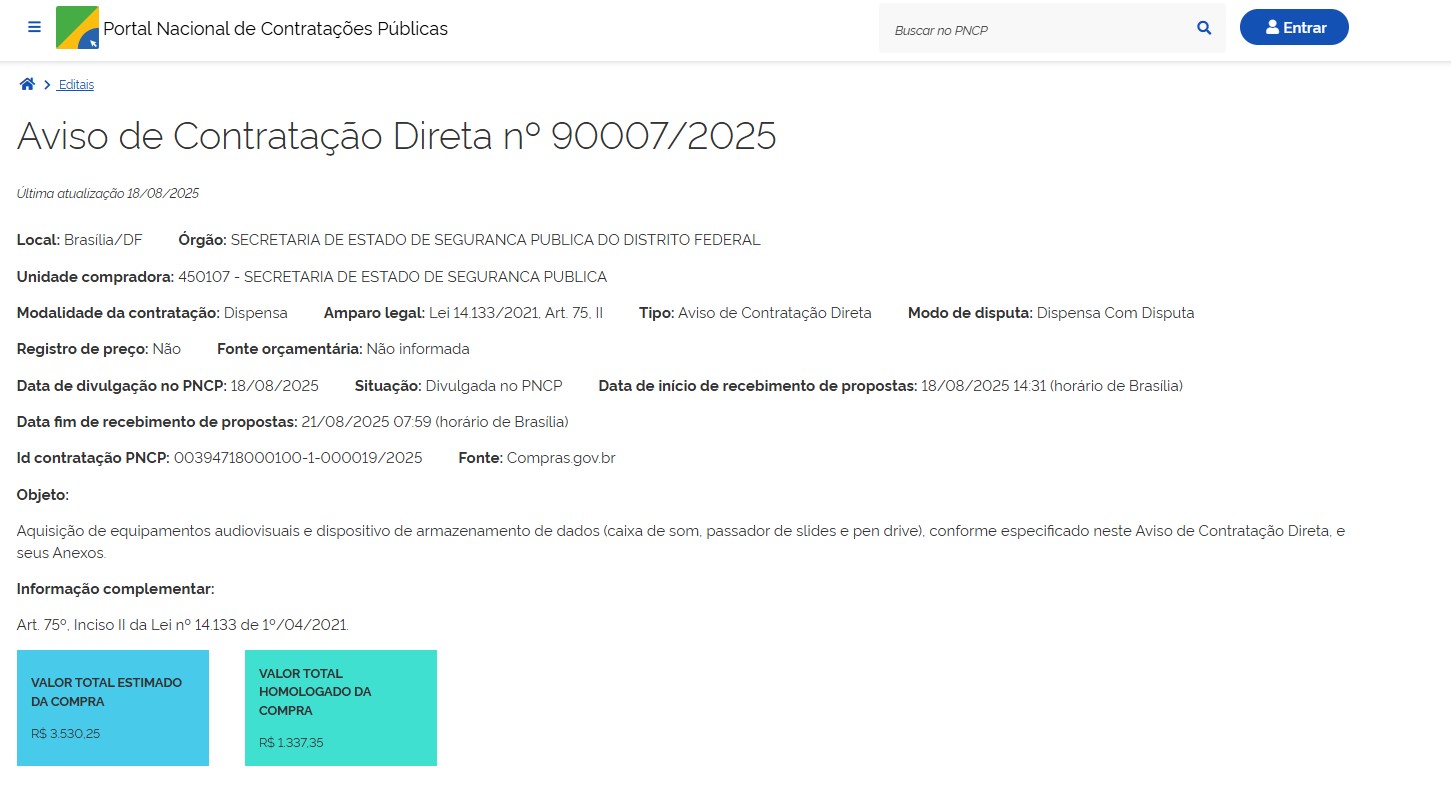Open the Editais breadcrumb link
Screen dimensions: 1451x800
coord(76,85)
